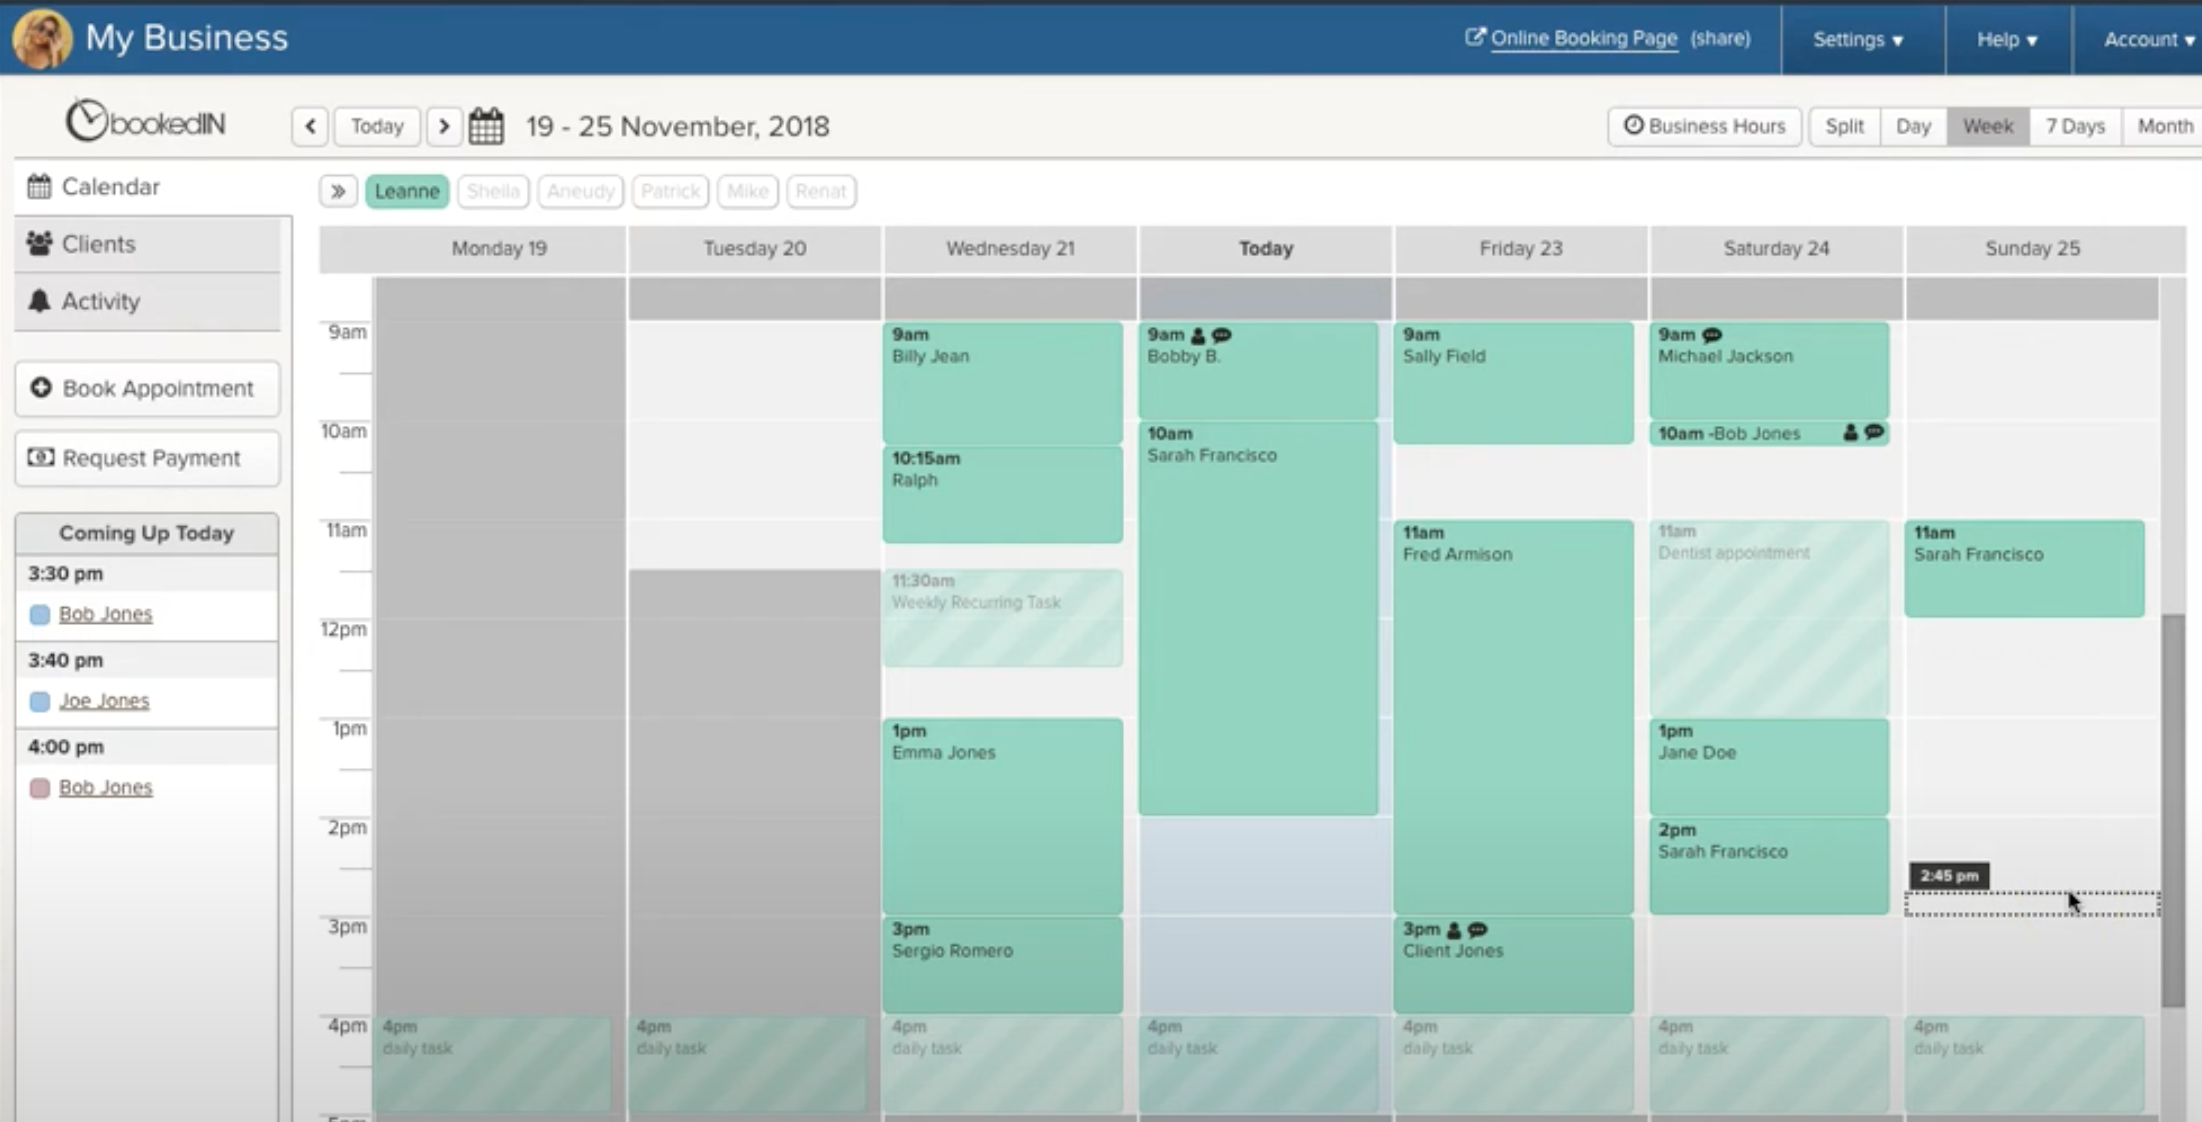Open the Online Booking Page link
The height and width of the screenshot is (1122, 2202).
click(x=1583, y=38)
